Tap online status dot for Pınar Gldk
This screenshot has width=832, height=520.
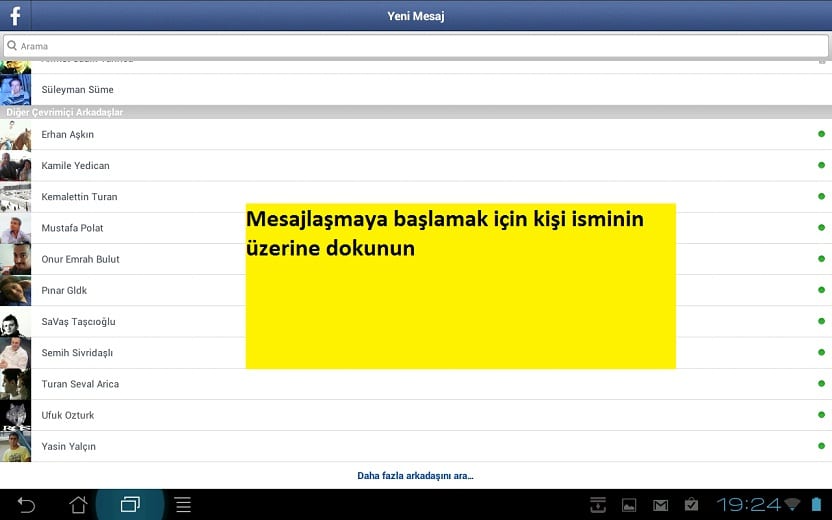[821, 290]
